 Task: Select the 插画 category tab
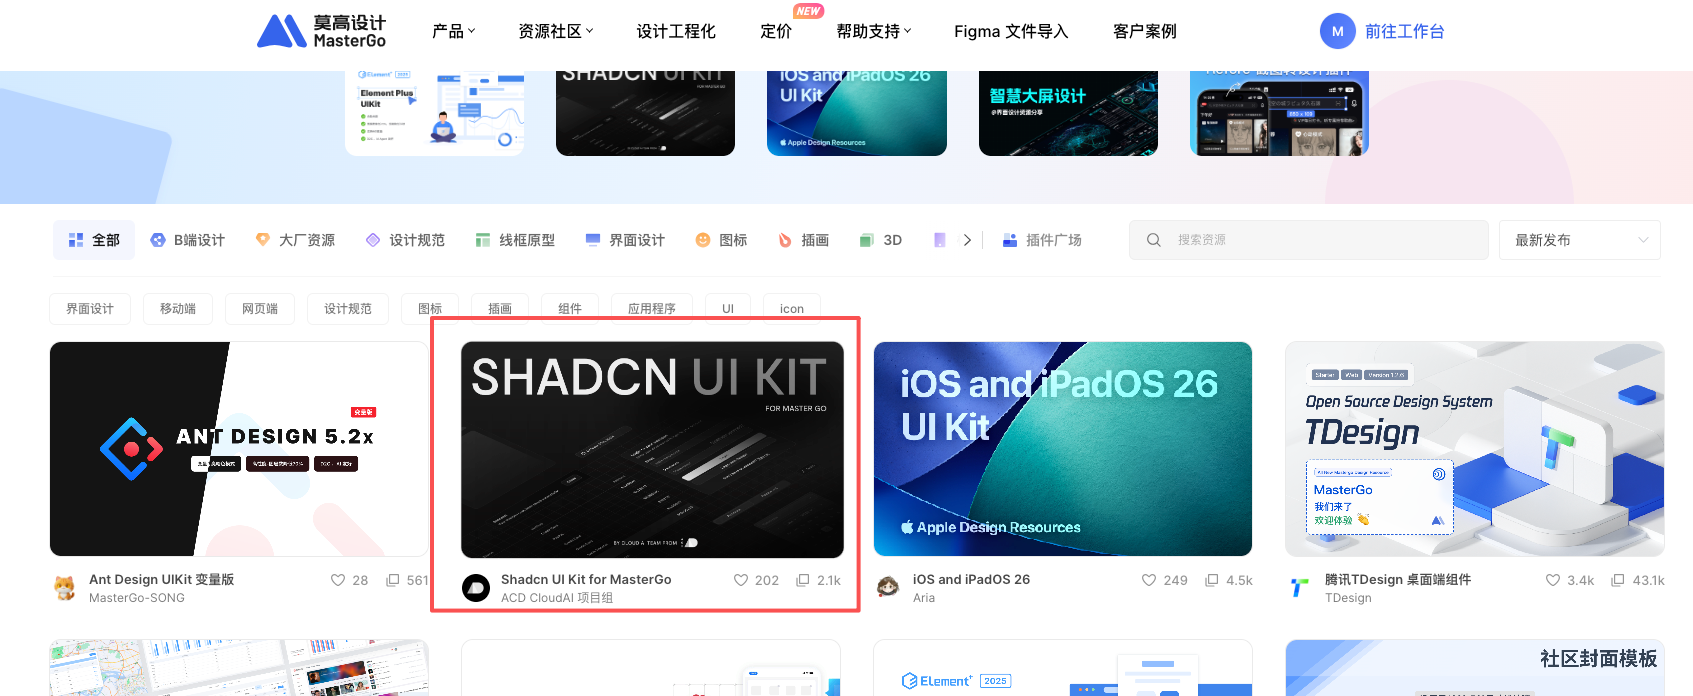803,240
